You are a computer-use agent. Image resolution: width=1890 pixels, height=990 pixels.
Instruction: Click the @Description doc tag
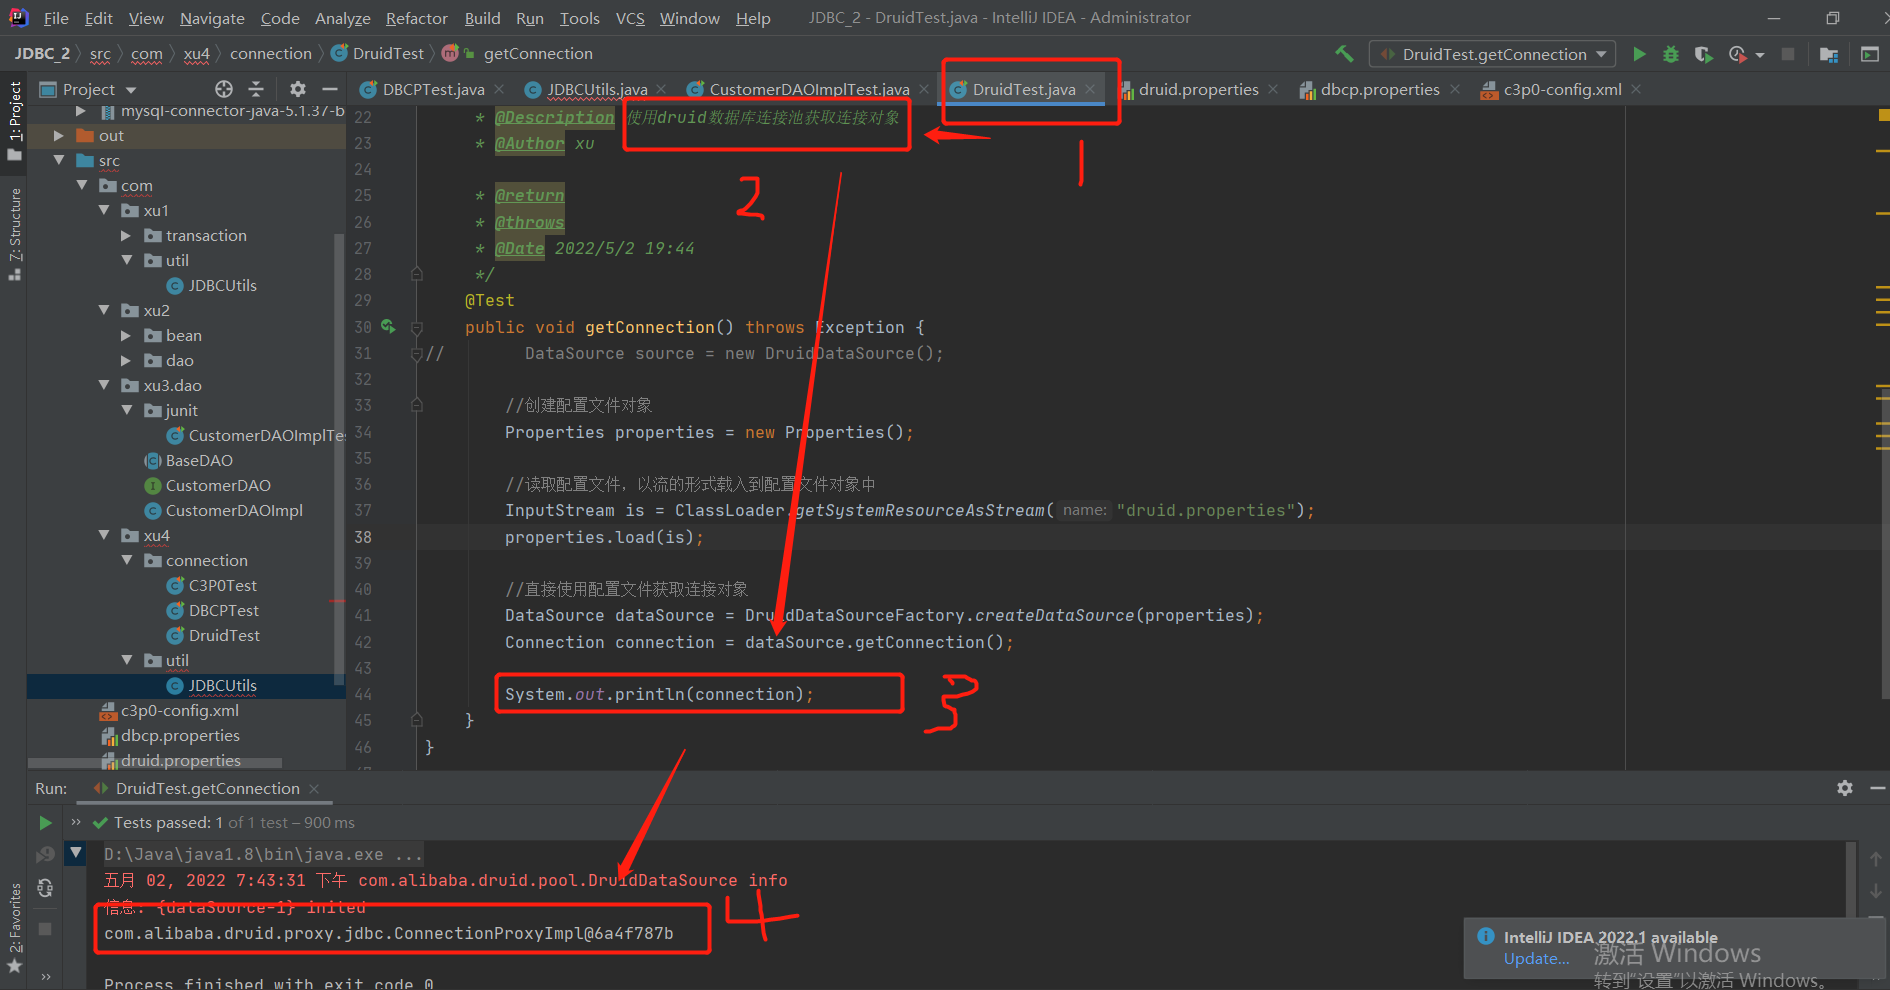(554, 117)
